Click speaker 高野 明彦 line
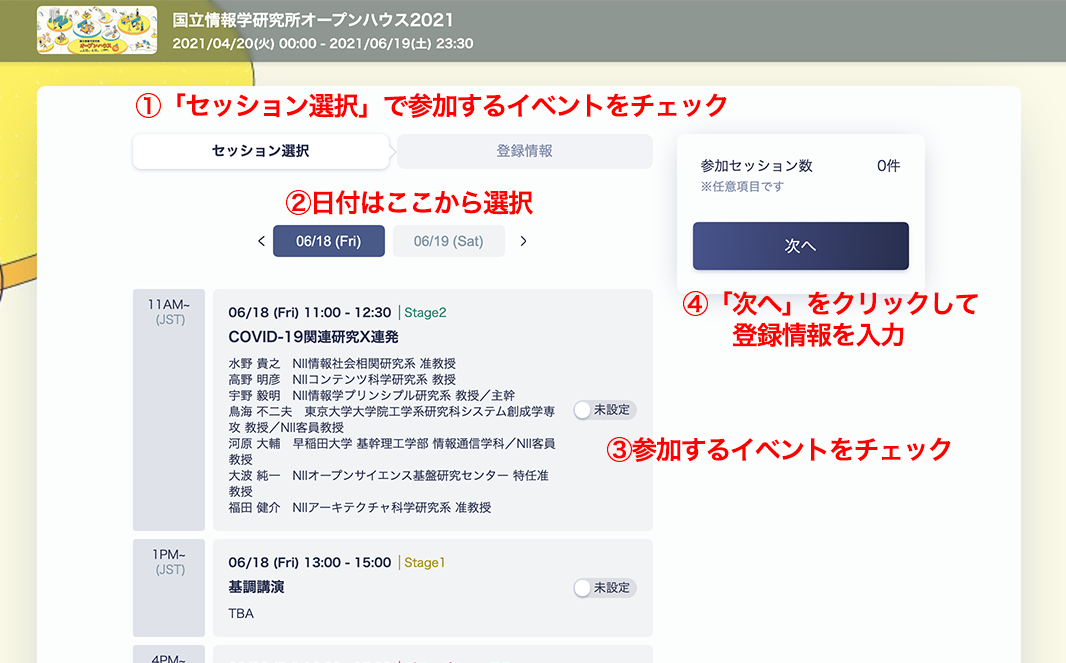Screen dimensions: 1066x663 click(x=342, y=379)
